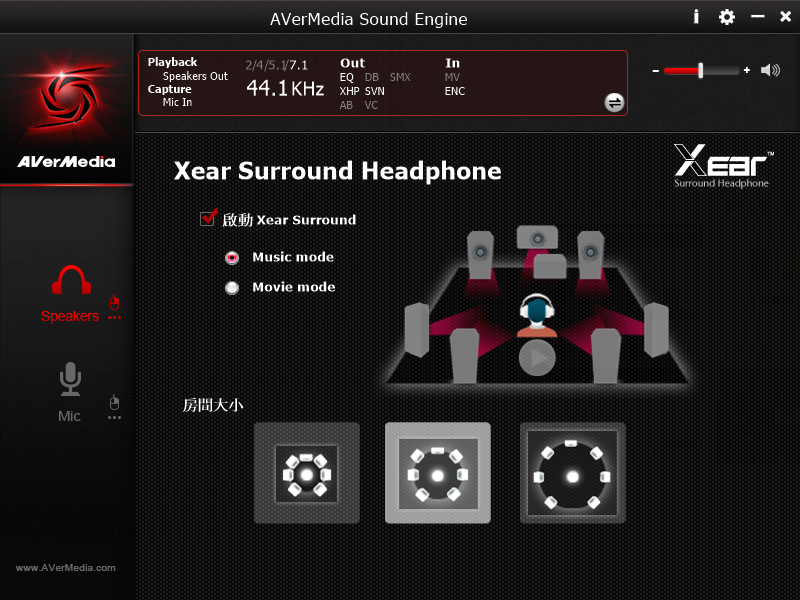Open the Mic mouse options icon

[115, 402]
